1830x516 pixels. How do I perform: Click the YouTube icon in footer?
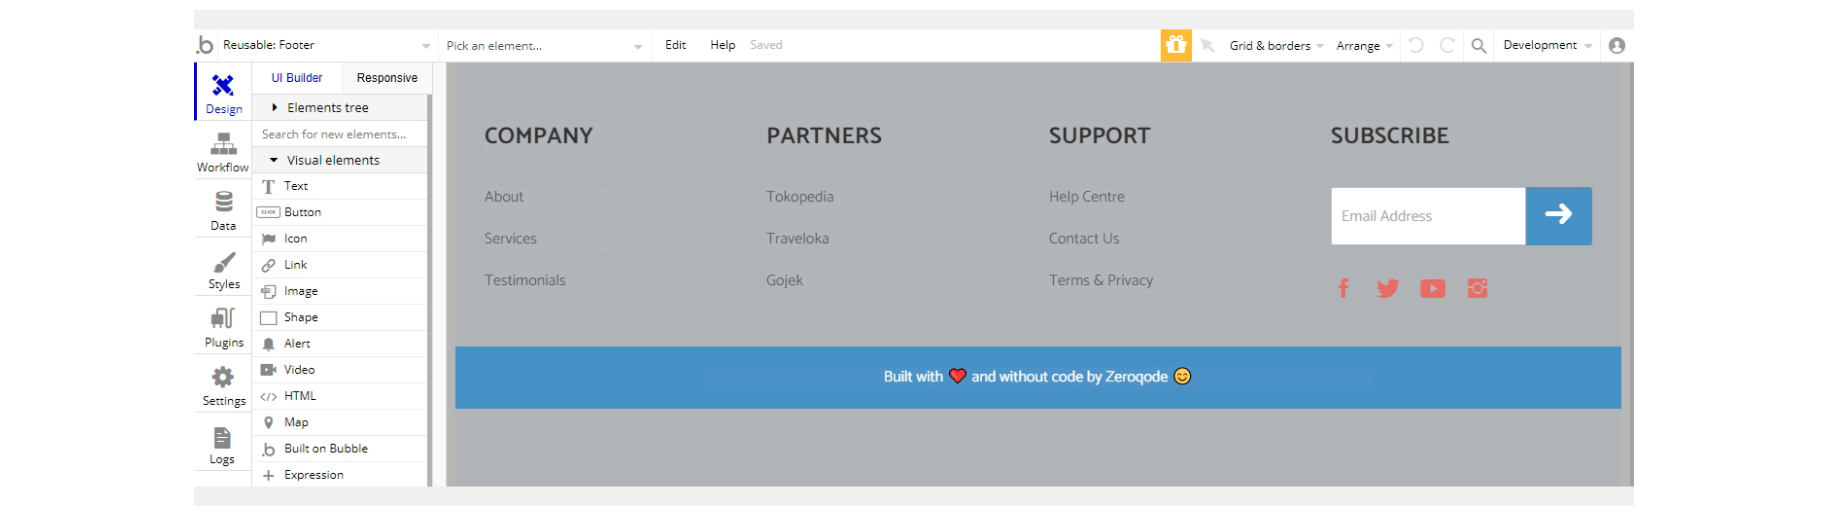(1433, 288)
